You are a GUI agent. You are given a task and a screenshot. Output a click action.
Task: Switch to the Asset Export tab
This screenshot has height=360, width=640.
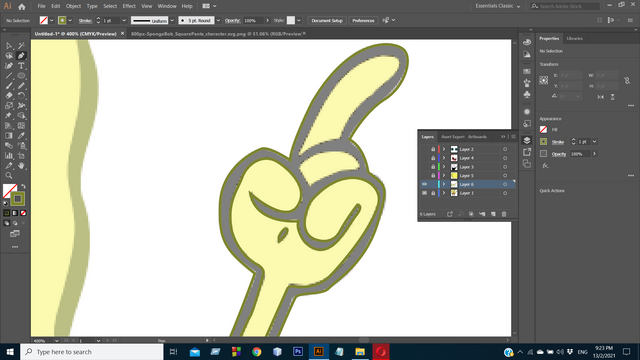[453, 137]
